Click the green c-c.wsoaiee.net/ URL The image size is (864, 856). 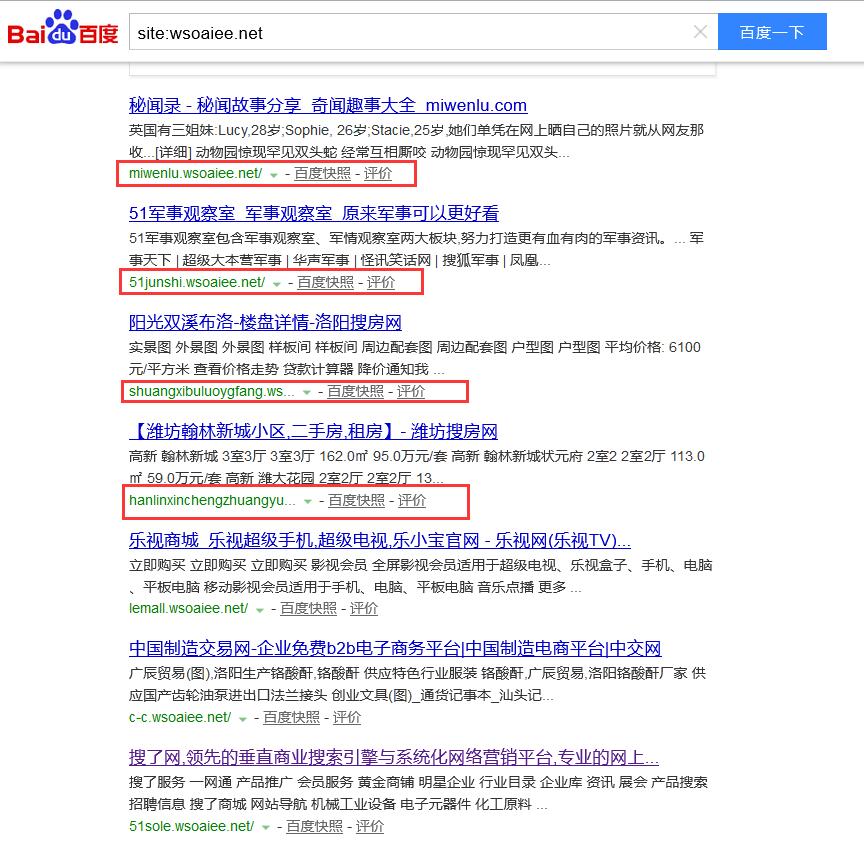click(180, 718)
